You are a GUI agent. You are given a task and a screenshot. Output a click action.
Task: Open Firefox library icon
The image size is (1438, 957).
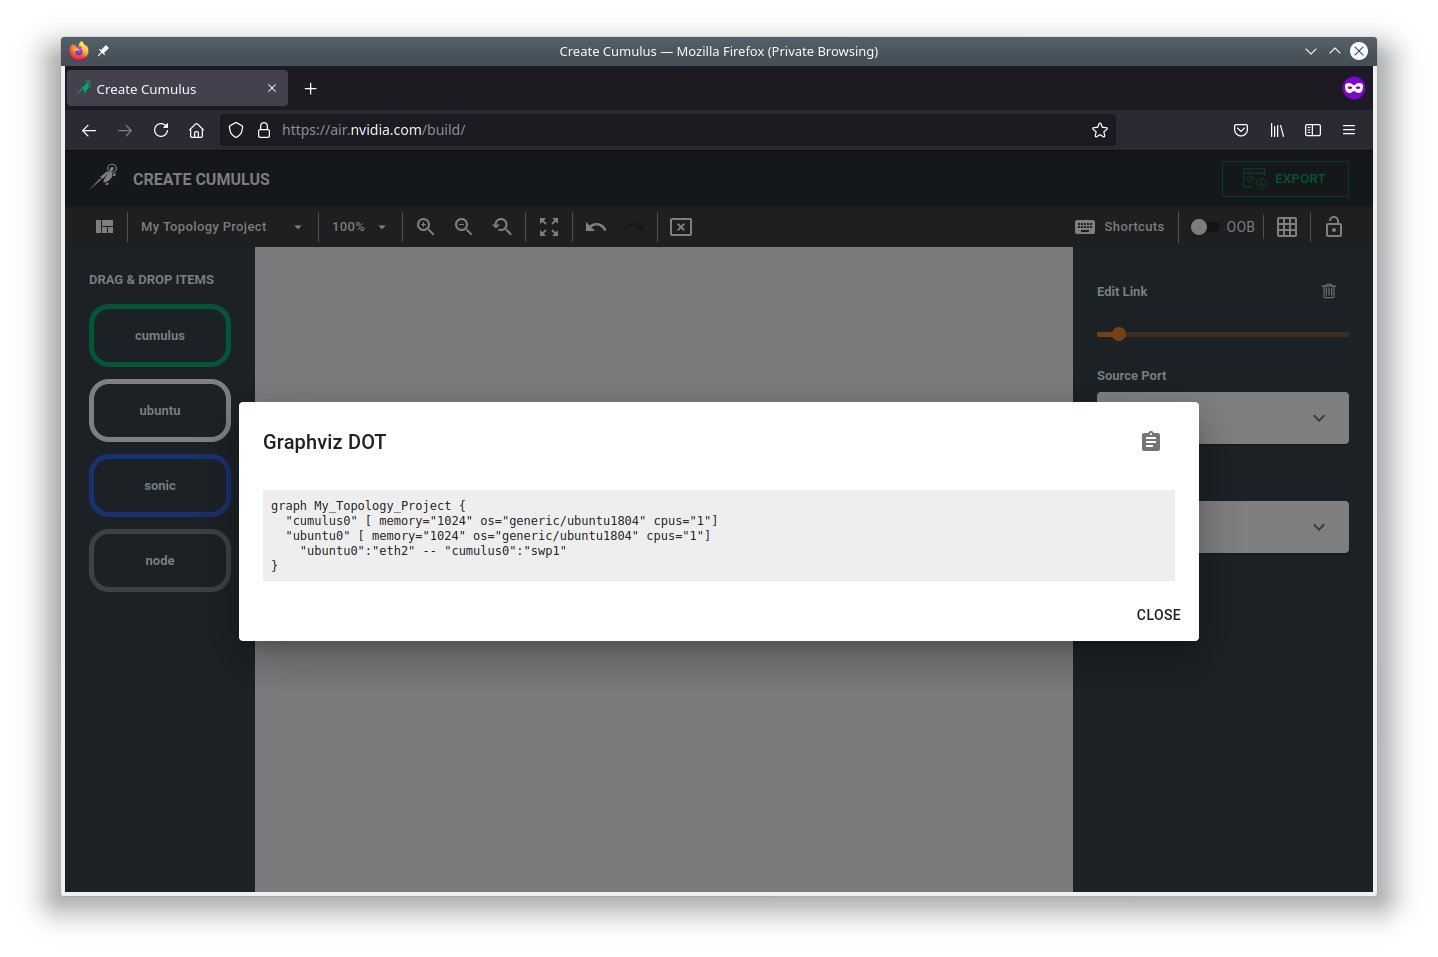click(1277, 130)
